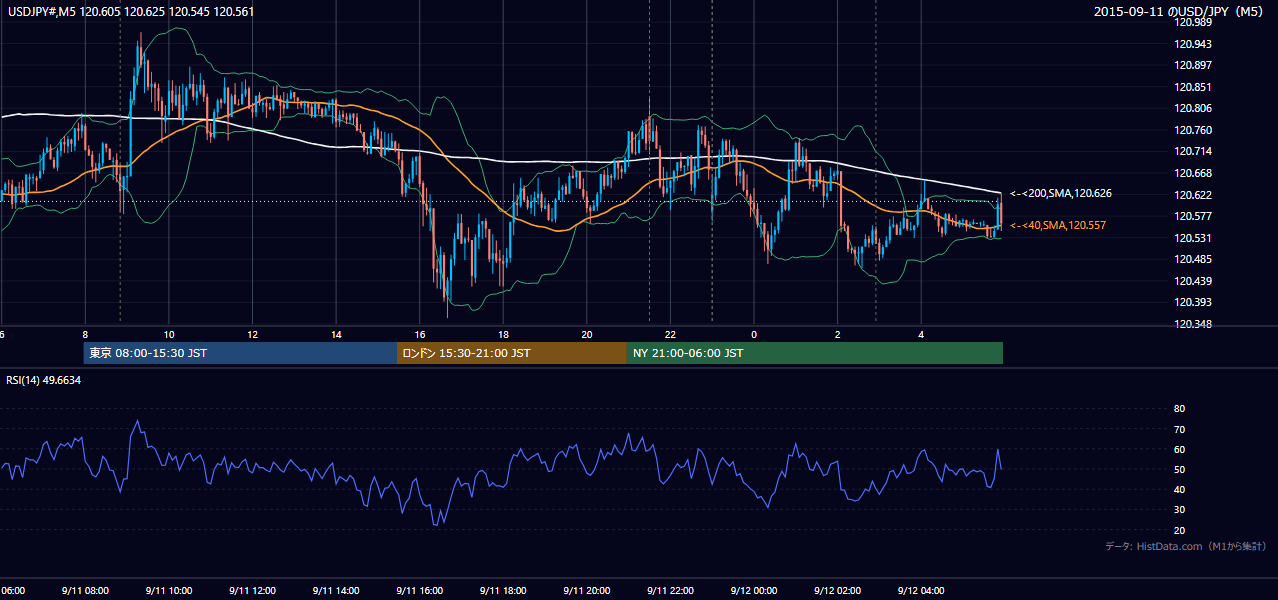Click the NY 21:00-06:00 JST session bar
This screenshot has height=600, width=1278.
815,353
